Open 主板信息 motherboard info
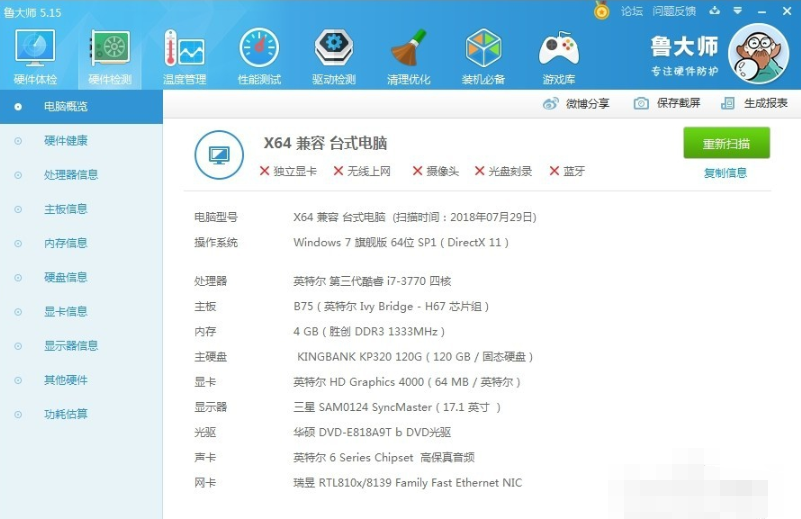The height and width of the screenshot is (519, 801). 66,209
